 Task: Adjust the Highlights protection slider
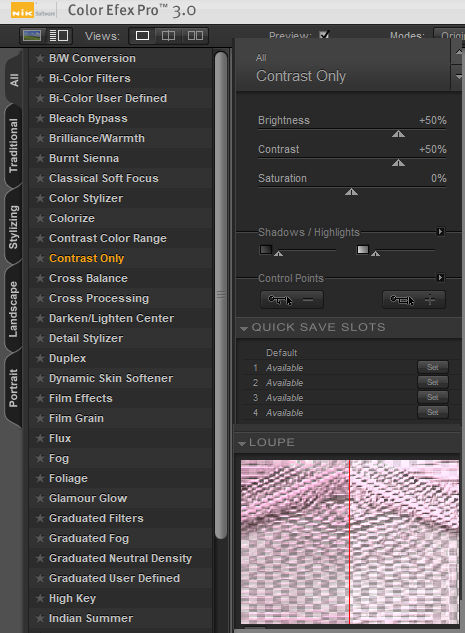pos(375,253)
